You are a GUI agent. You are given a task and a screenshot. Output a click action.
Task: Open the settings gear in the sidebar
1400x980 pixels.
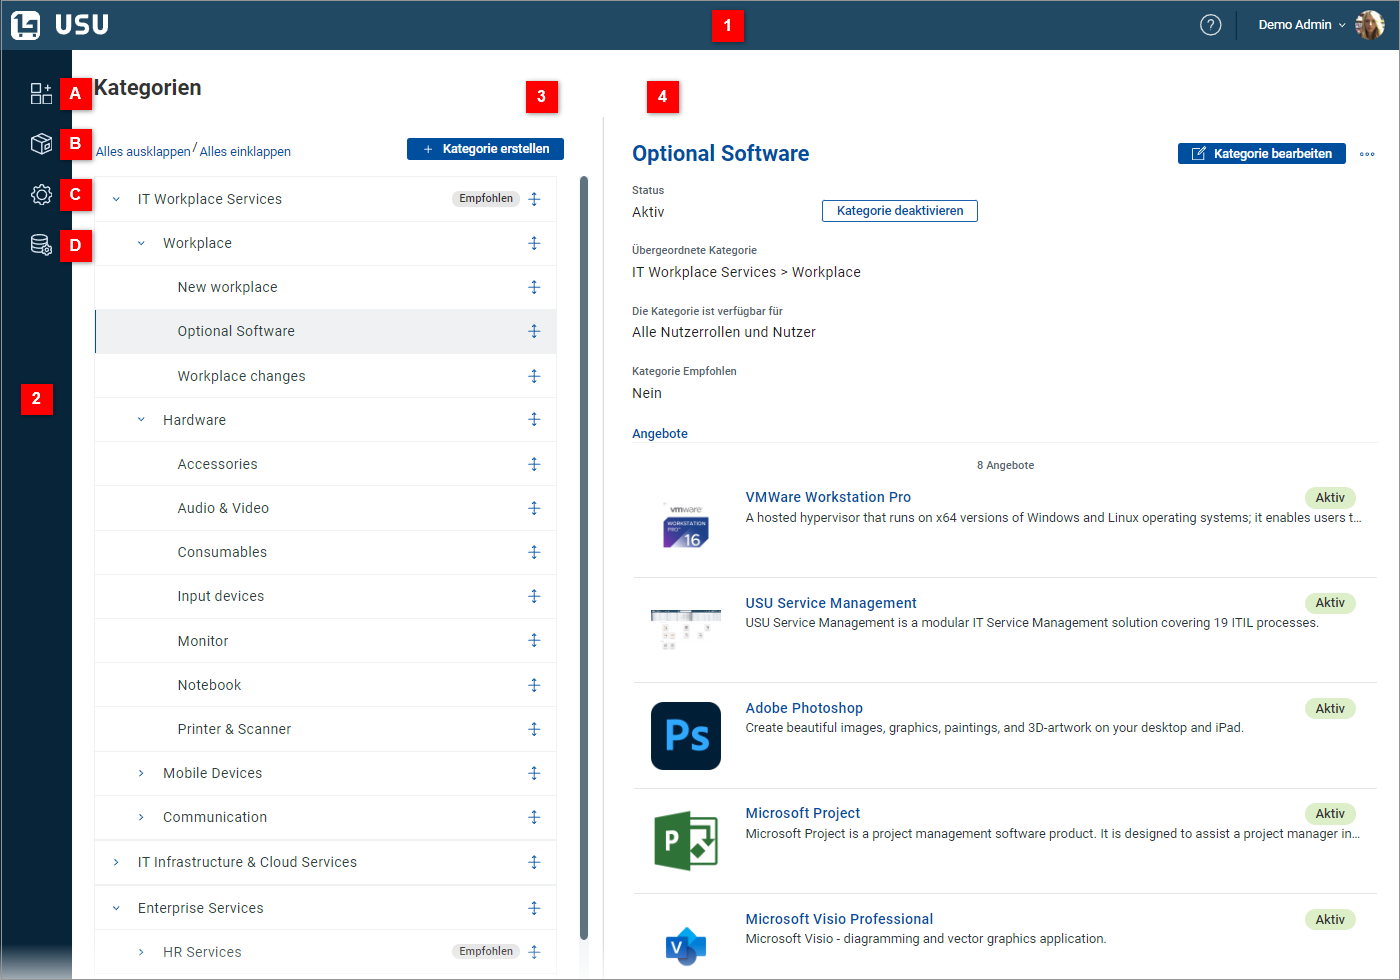pyautogui.click(x=41, y=194)
